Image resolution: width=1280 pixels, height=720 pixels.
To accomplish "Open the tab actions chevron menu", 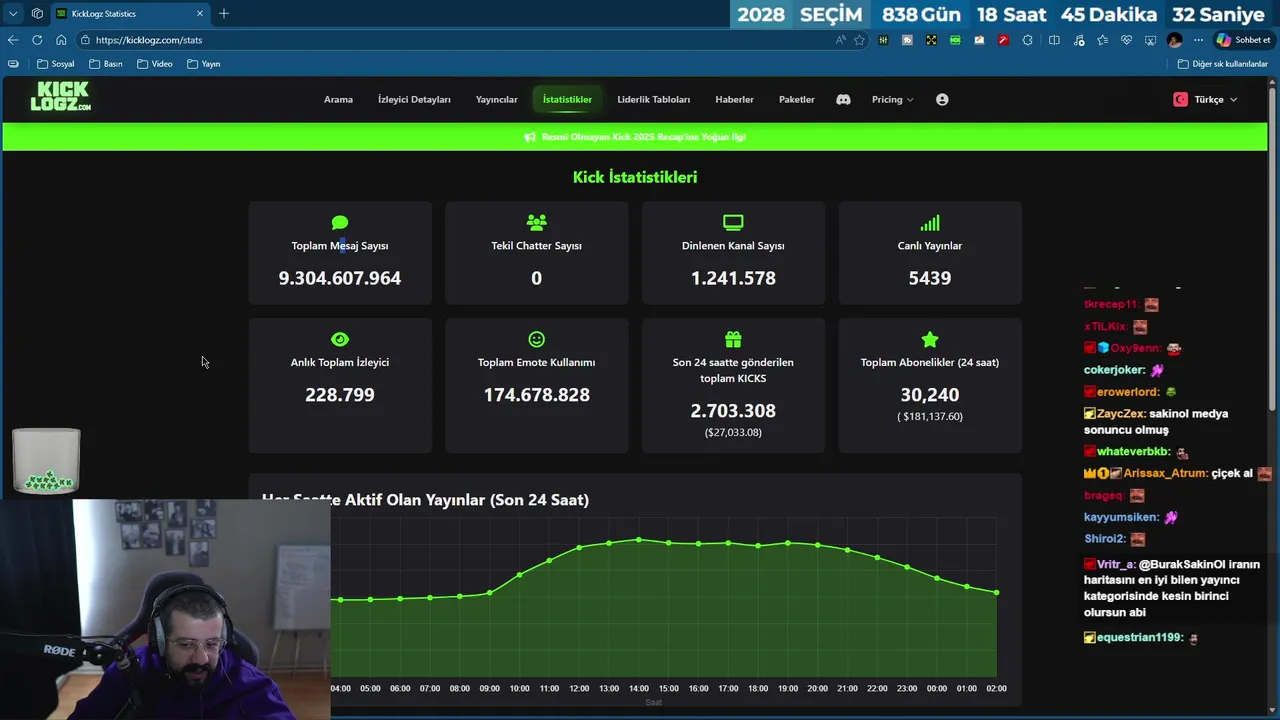I will pyautogui.click(x=13, y=13).
